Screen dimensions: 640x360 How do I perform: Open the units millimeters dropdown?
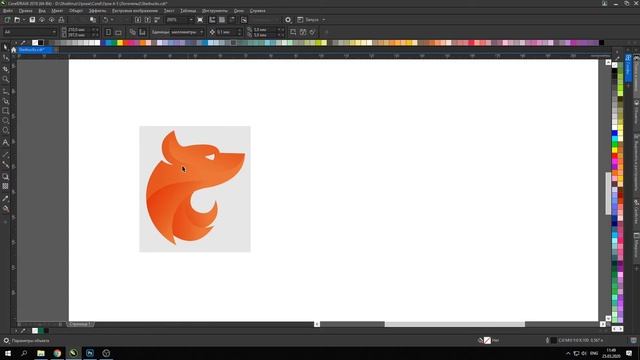pos(187,32)
